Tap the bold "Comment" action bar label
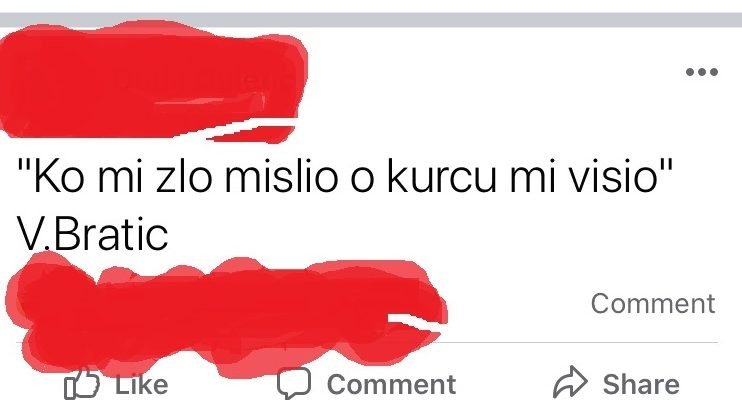This screenshot has height=400, width=742. click(x=391, y=384)
